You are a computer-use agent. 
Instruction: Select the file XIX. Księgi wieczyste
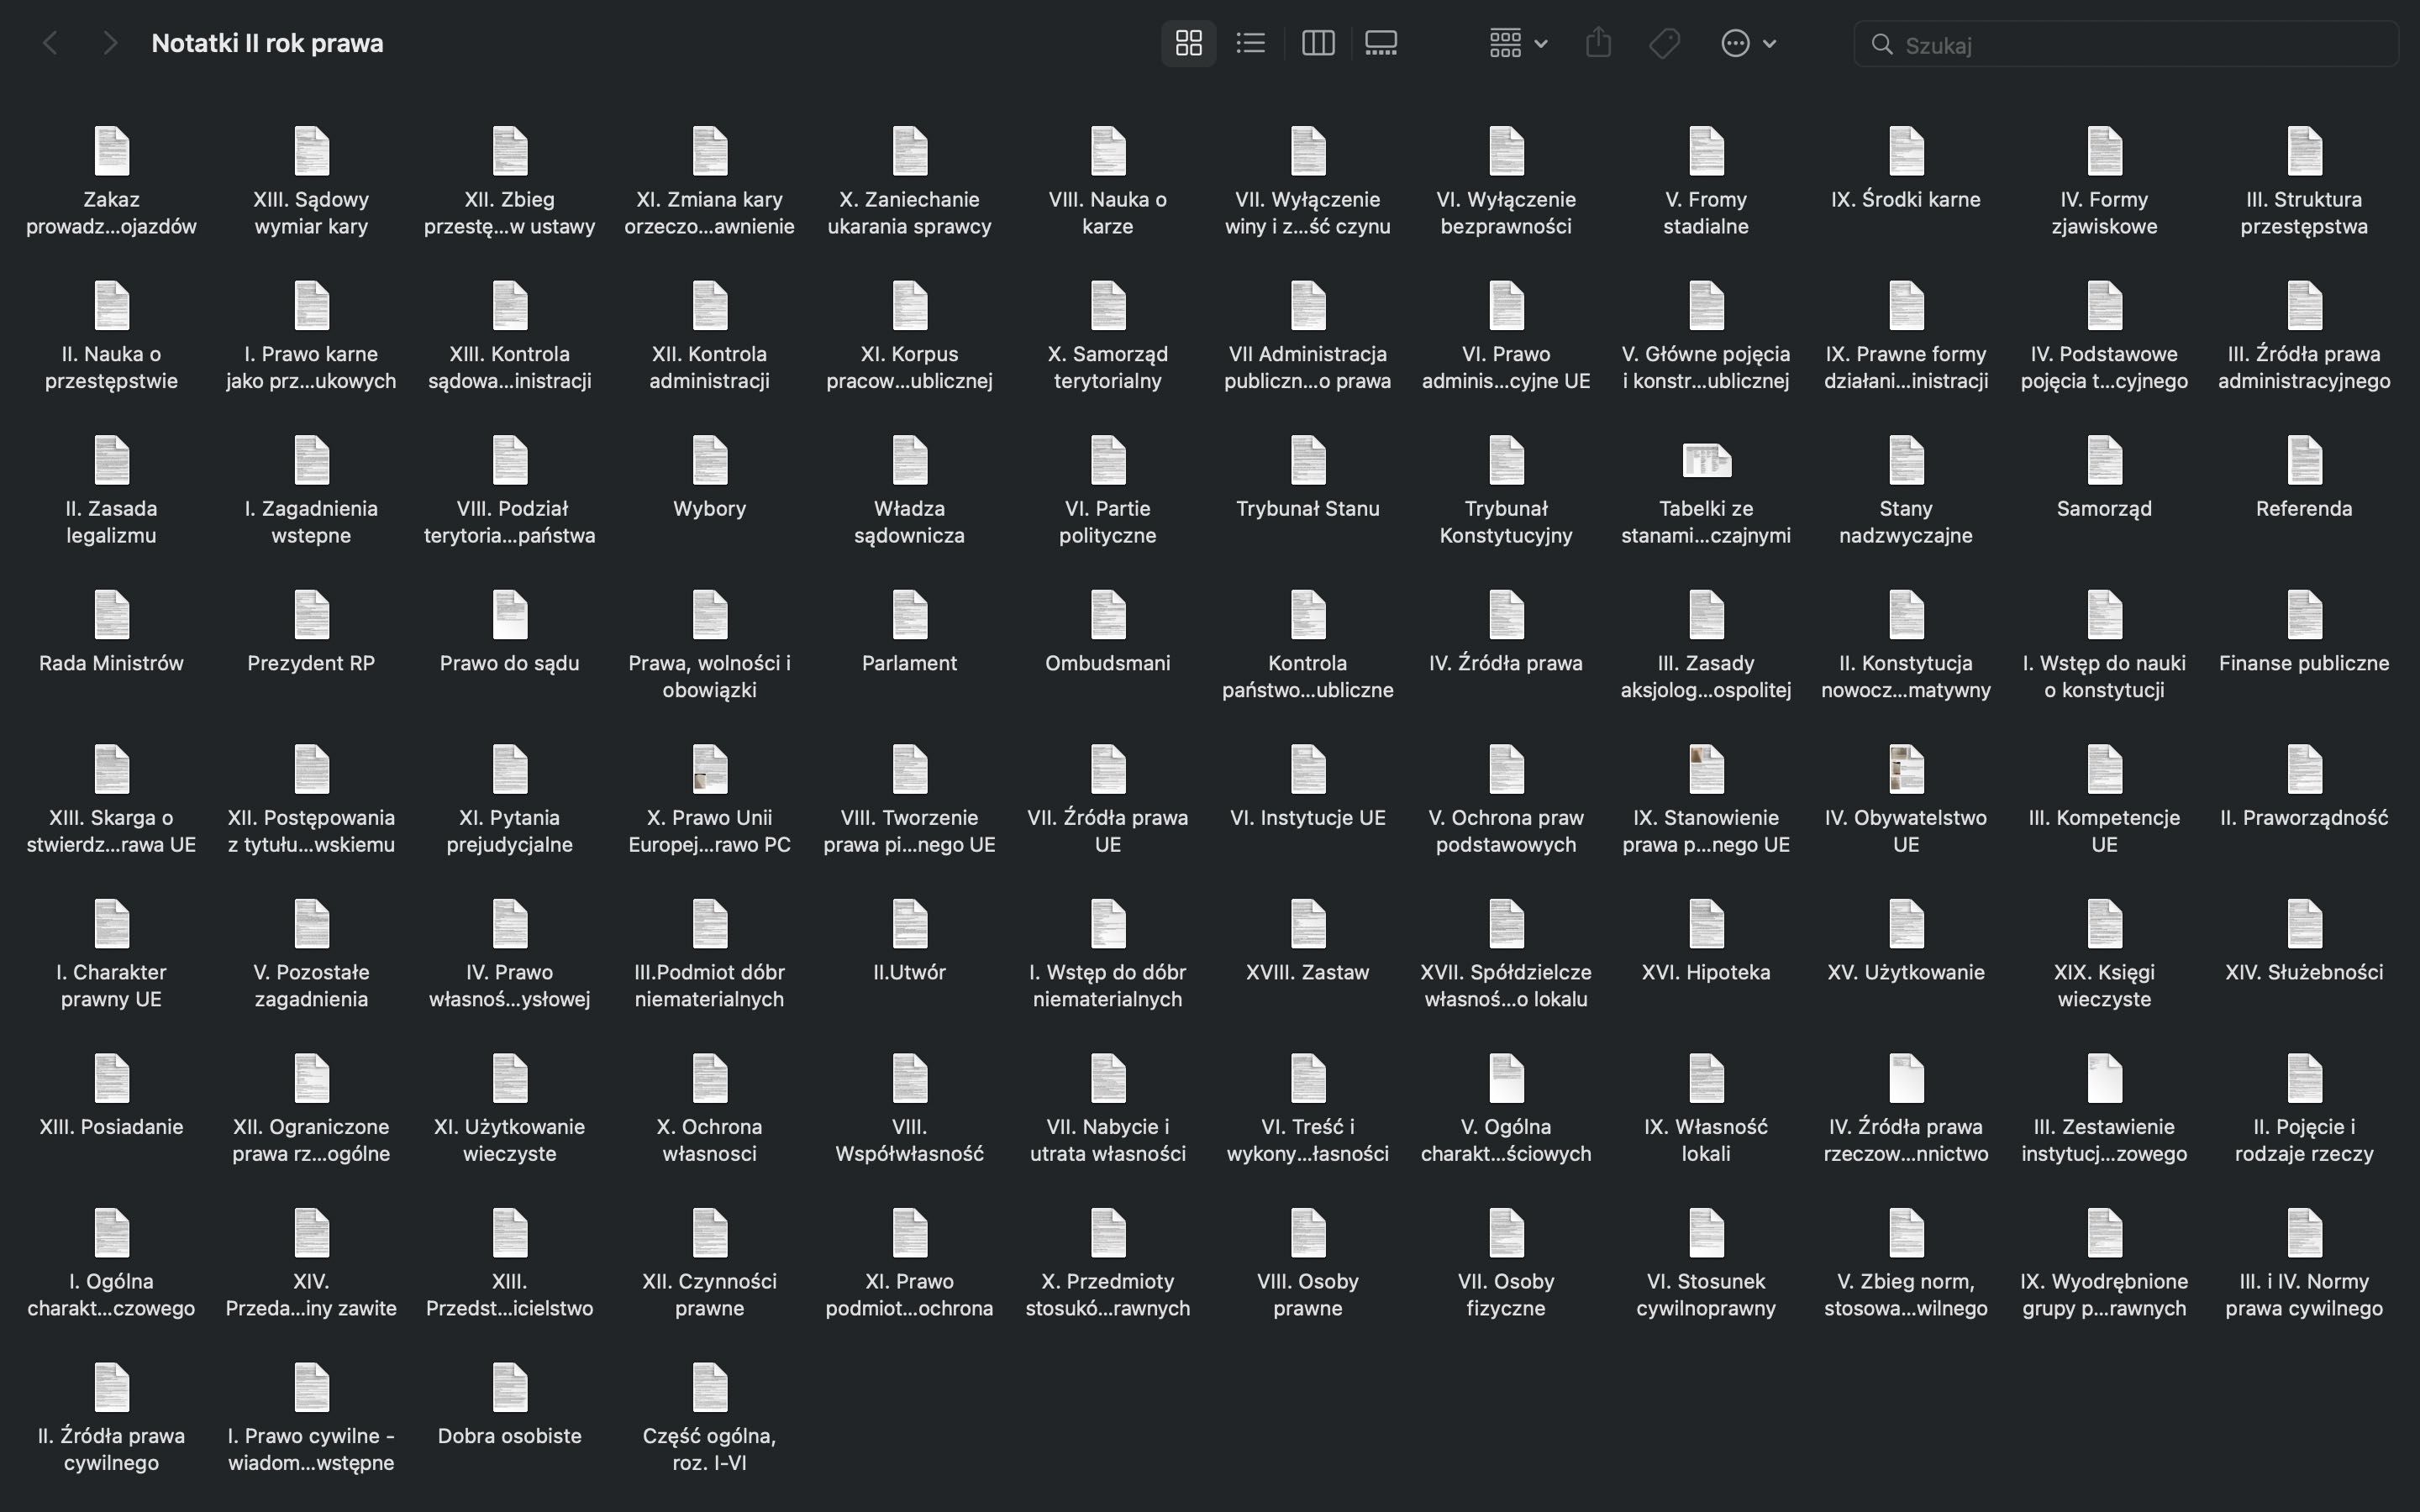(x=2105, y=955)
